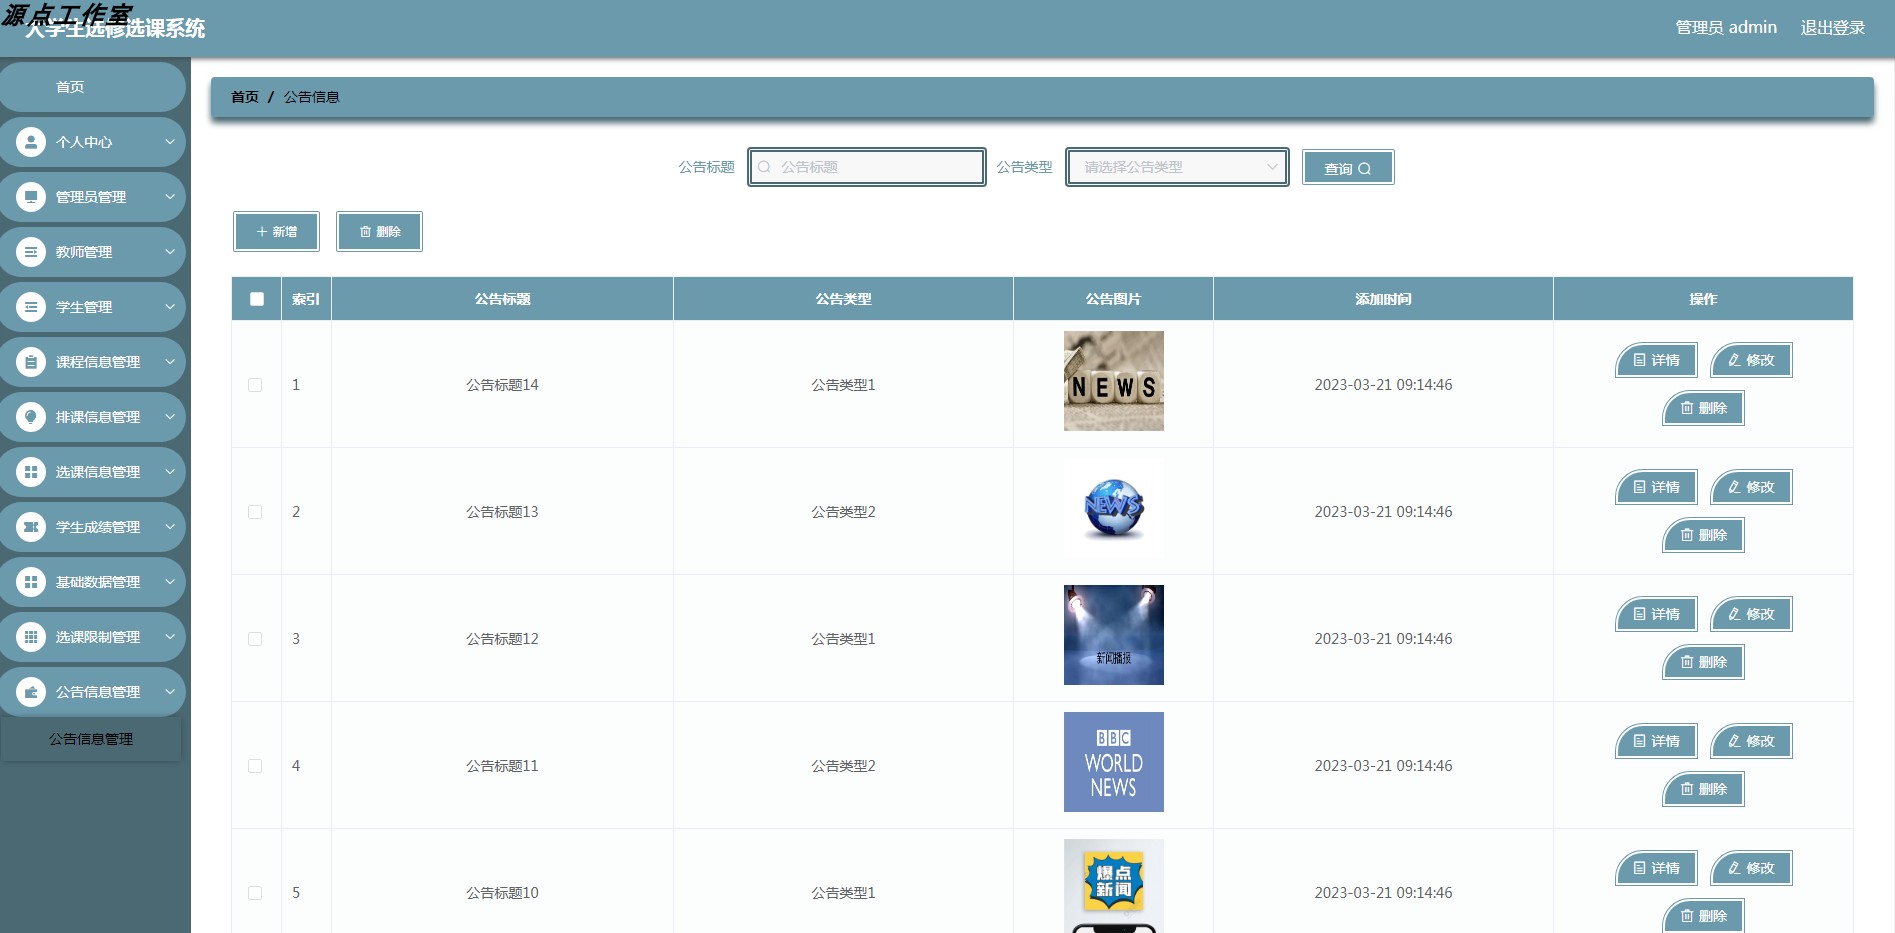Expand the 学生管理 menu chevron
The image size is (1895, 933).
(170, 306)
